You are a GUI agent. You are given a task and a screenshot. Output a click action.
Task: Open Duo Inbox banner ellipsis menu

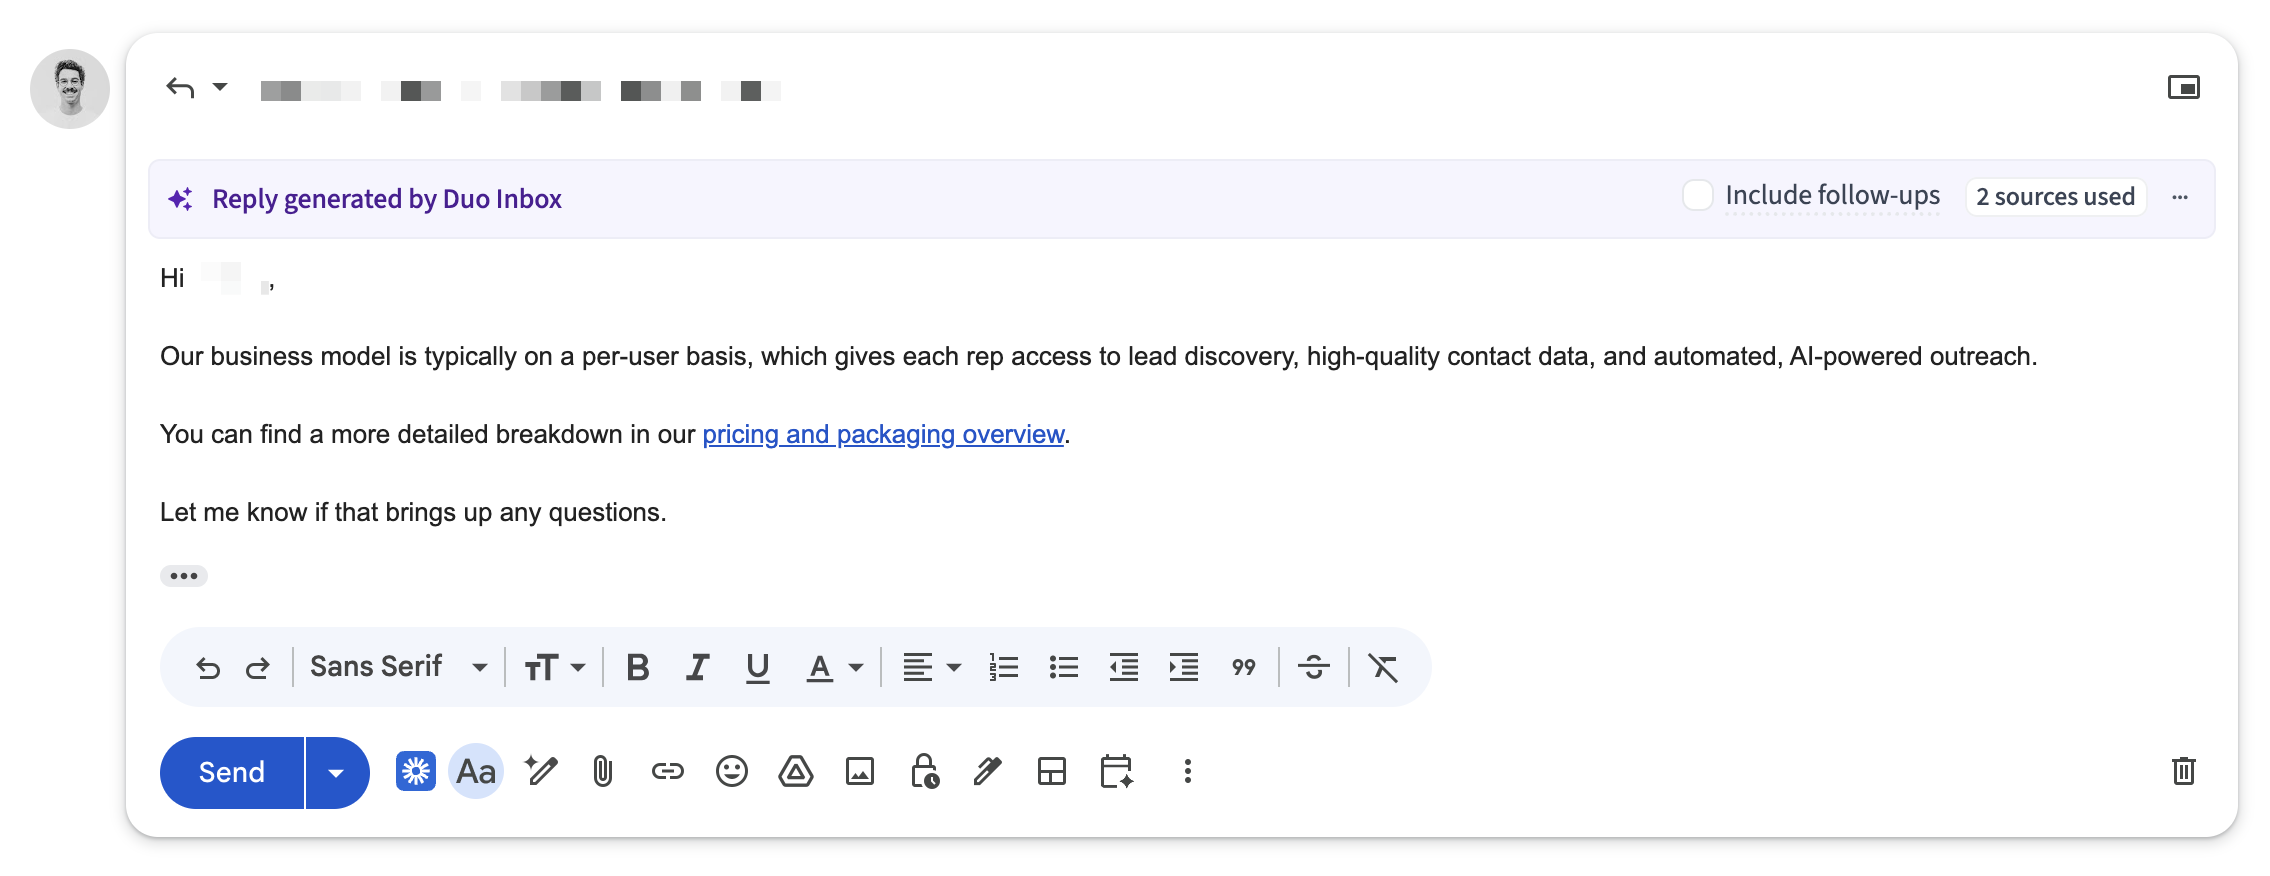(x=2180, y=198)
